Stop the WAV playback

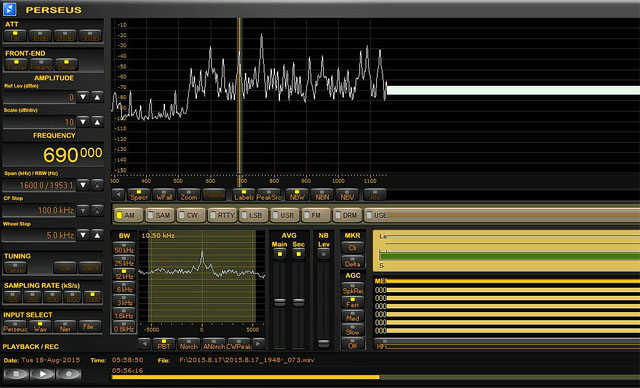[16, 374]
